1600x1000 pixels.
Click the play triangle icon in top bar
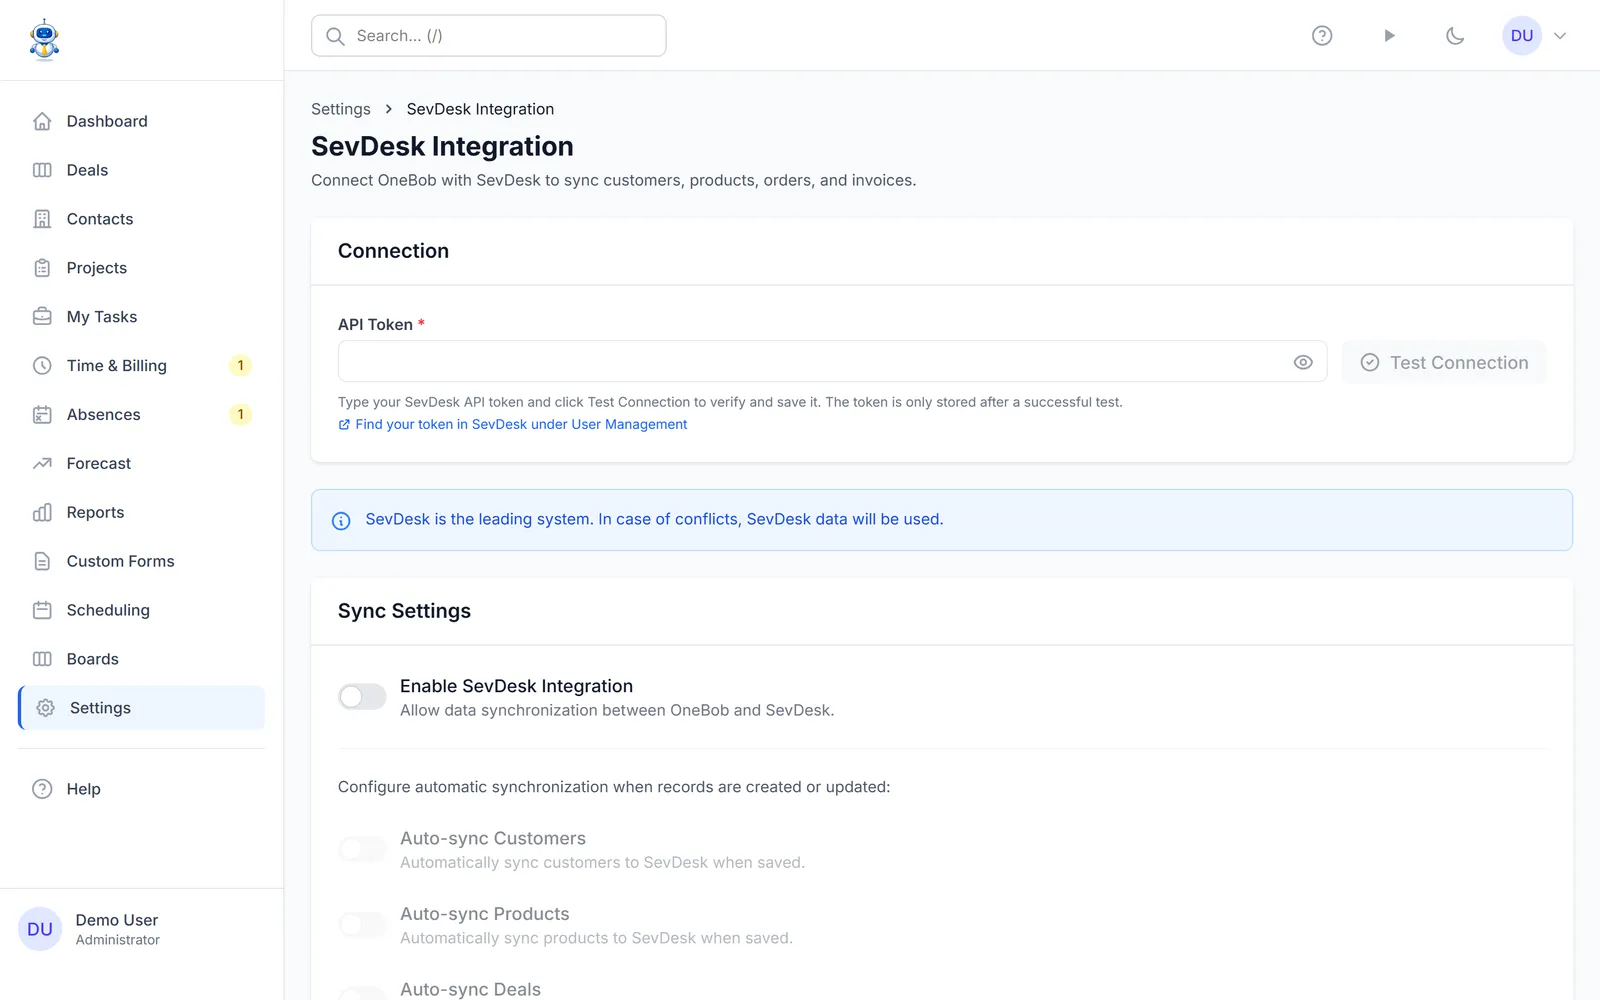point(1389,36)
